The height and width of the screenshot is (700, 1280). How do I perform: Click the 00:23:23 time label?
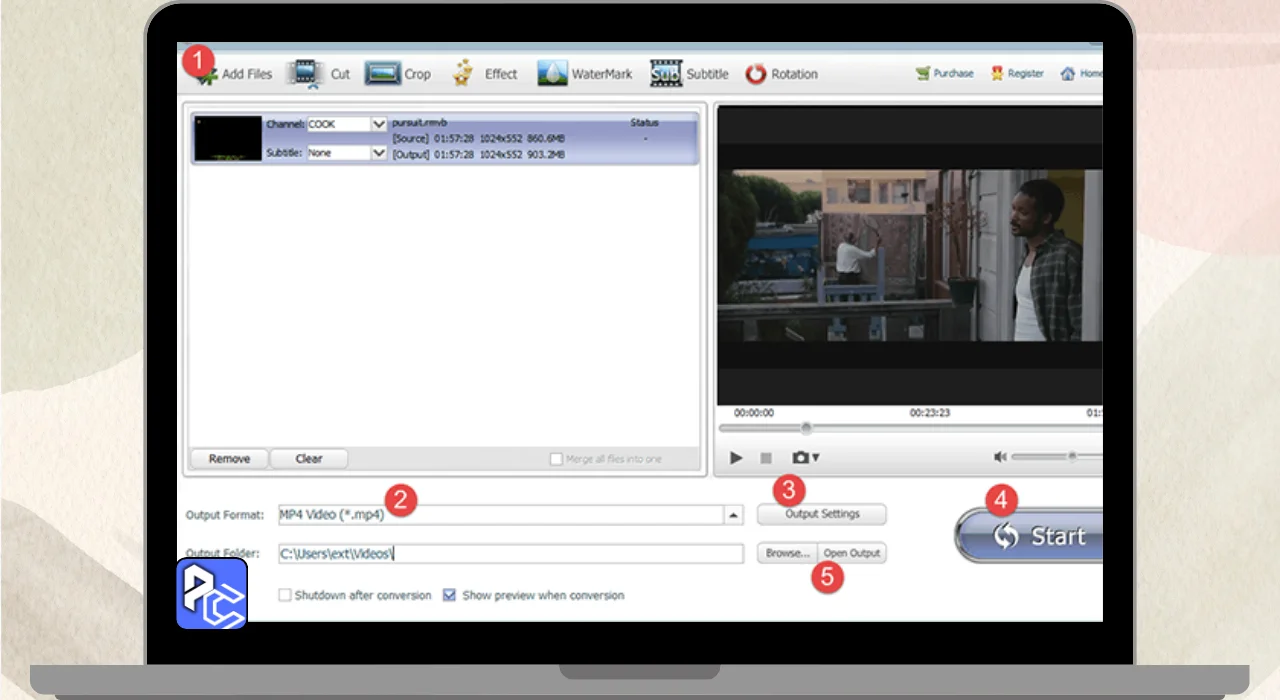(x=929, y=412)
